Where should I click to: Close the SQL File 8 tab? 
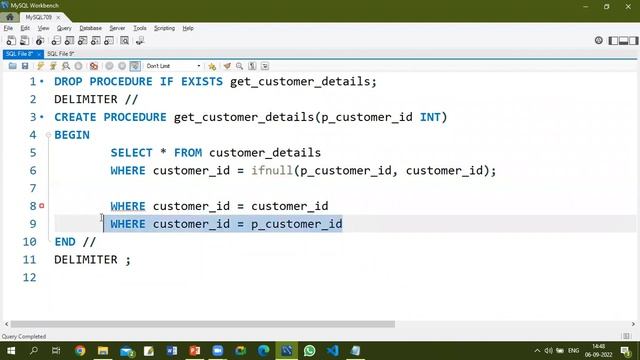tap(39, 54)
